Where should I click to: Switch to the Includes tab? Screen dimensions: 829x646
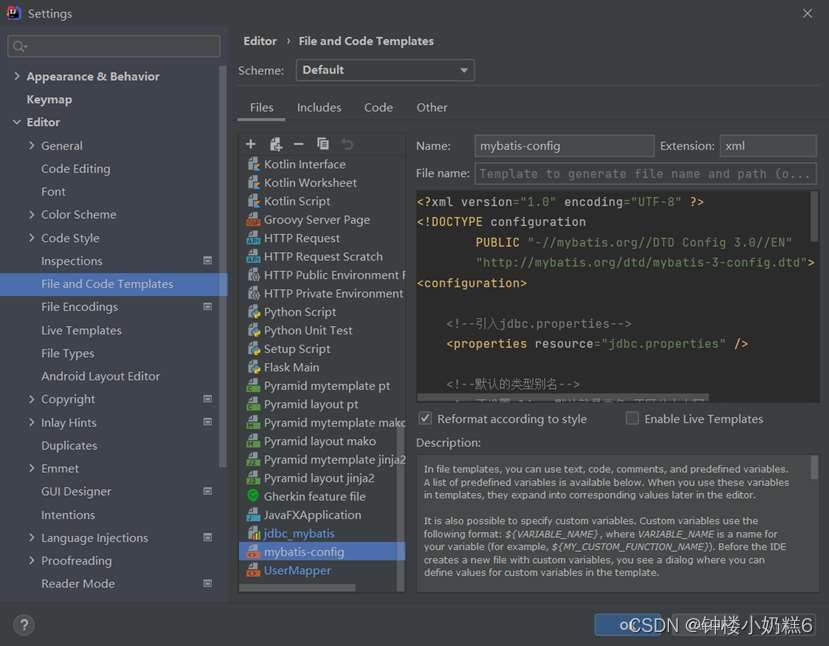click(319, 108)
